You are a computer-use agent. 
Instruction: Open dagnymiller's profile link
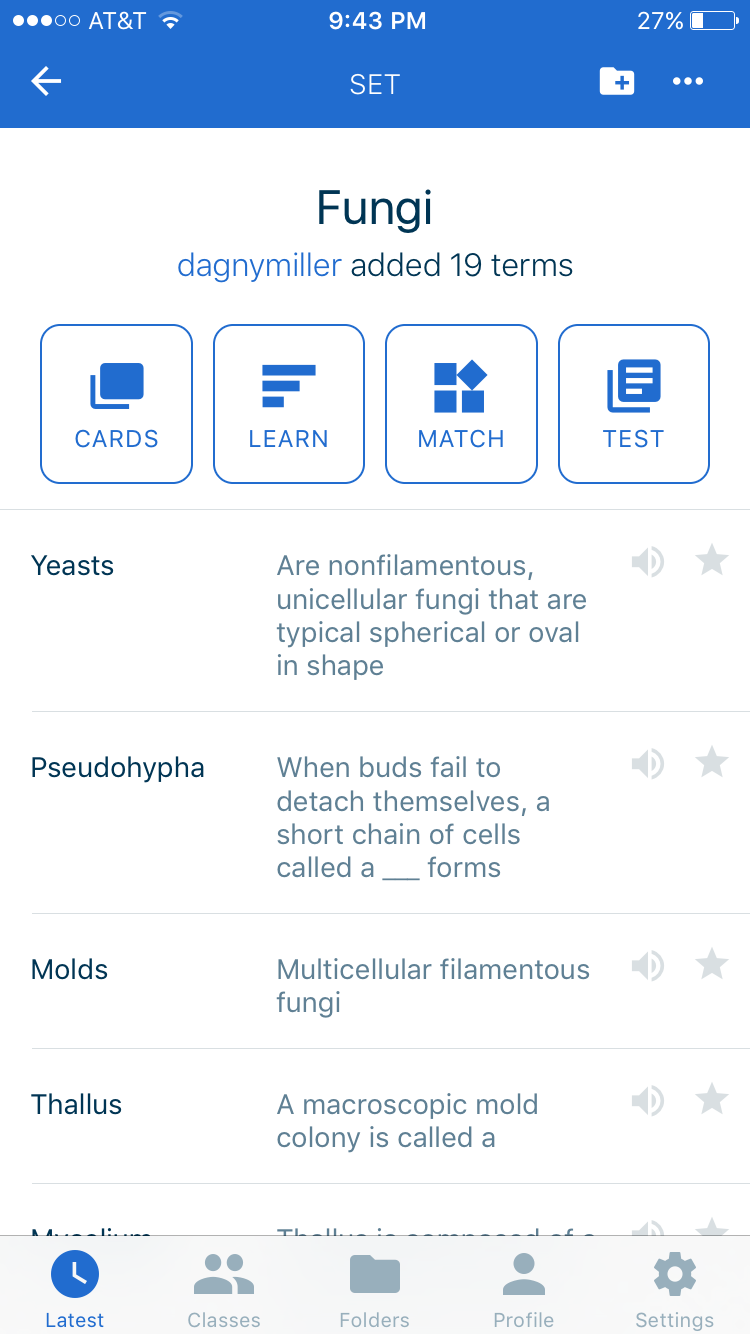pyautogui.click(x=259, y=265)
